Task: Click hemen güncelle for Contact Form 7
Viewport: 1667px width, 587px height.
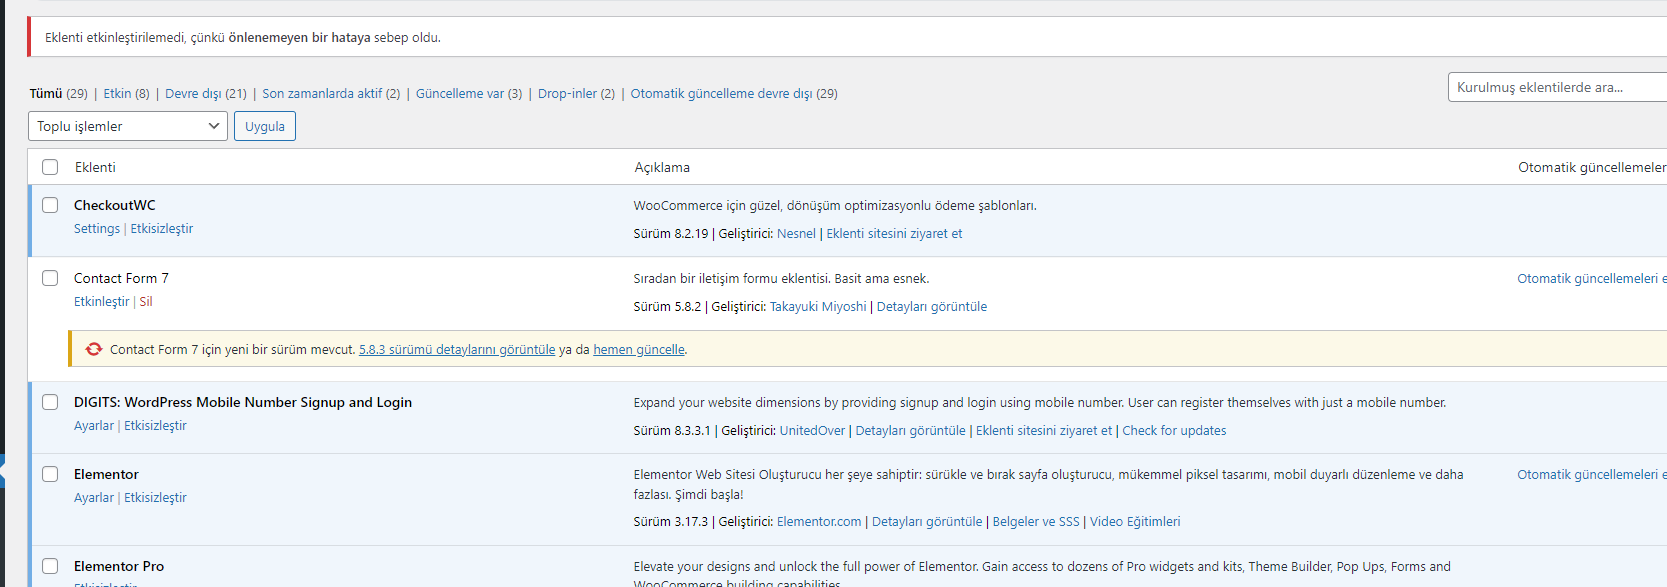Action: [x=639, y=350]
